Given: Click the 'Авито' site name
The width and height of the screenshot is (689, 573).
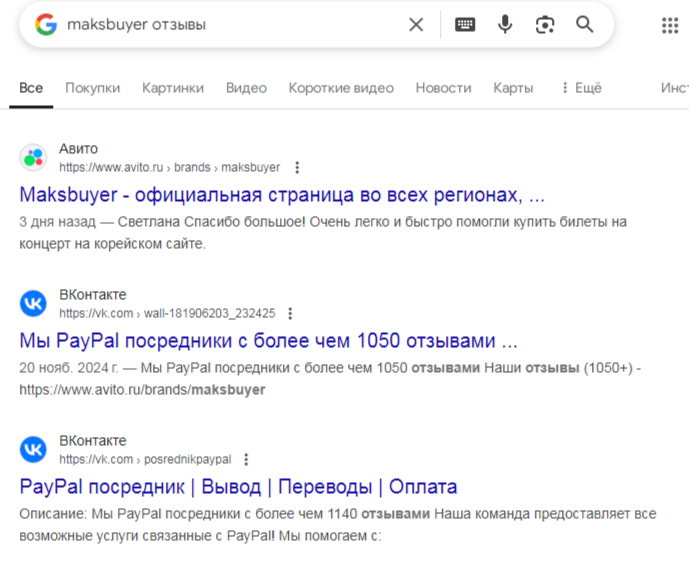Looking at the screenshot, I should 78,149.
